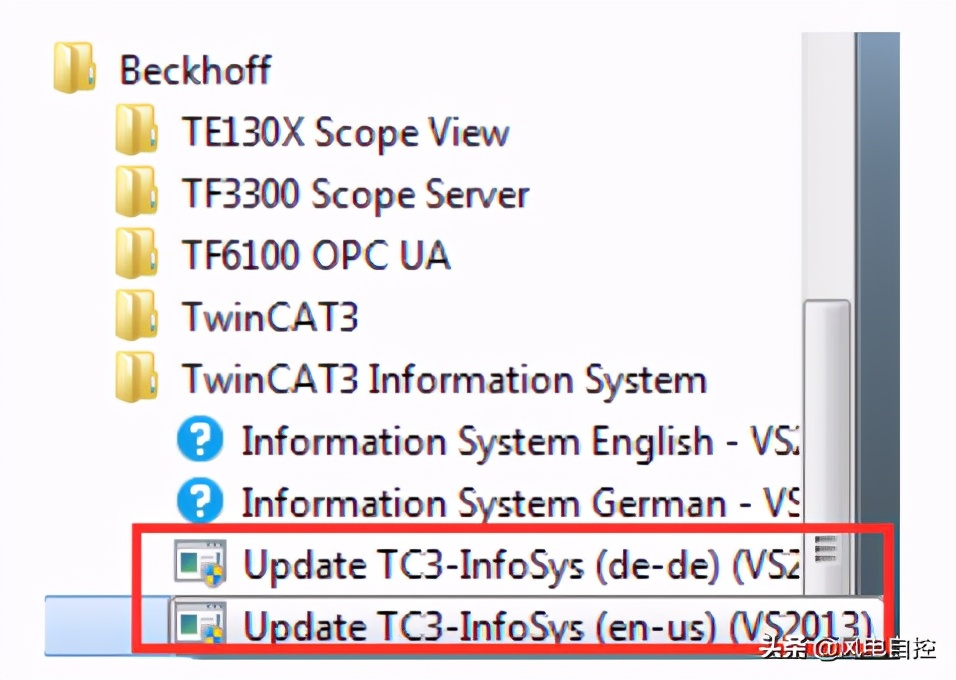Open the TwinCAT3 folder label
956x680 pixels.
click(270, 318)
